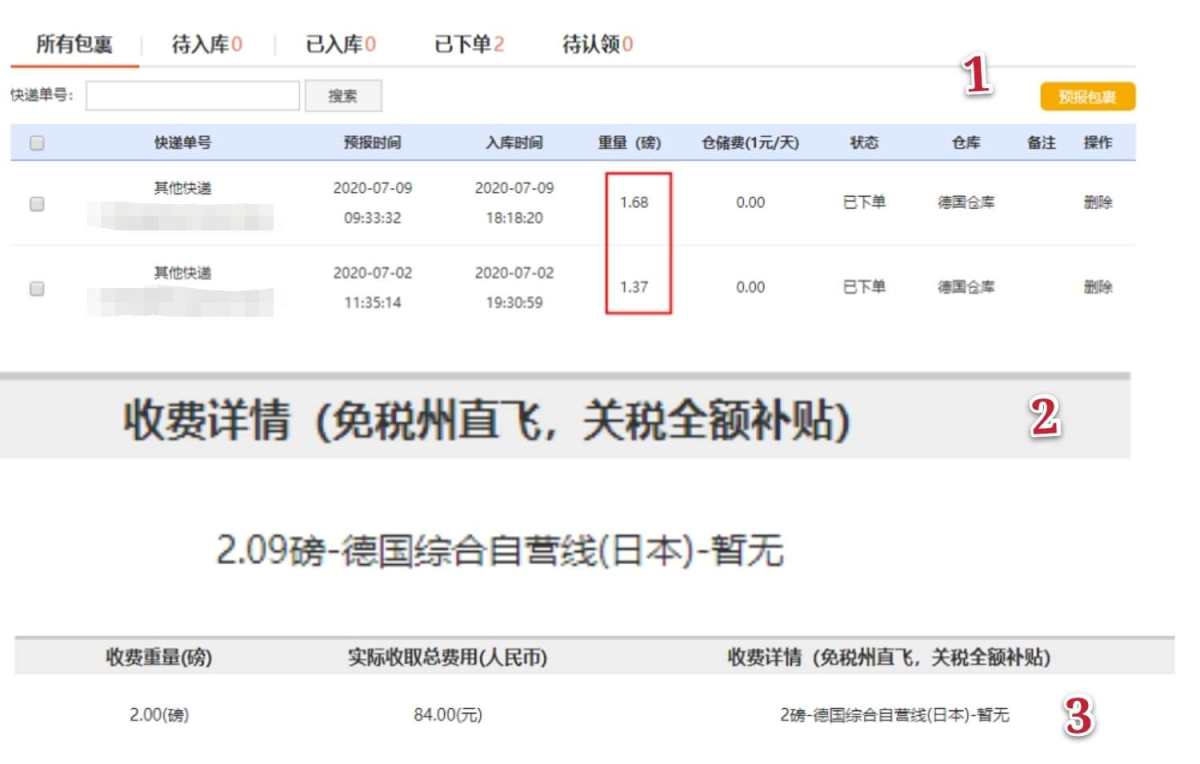This screenshot has width=1200, height=764.
Task: Click storage fee 0.00 in the 1.37 row
Action: (x=750, y=288)
